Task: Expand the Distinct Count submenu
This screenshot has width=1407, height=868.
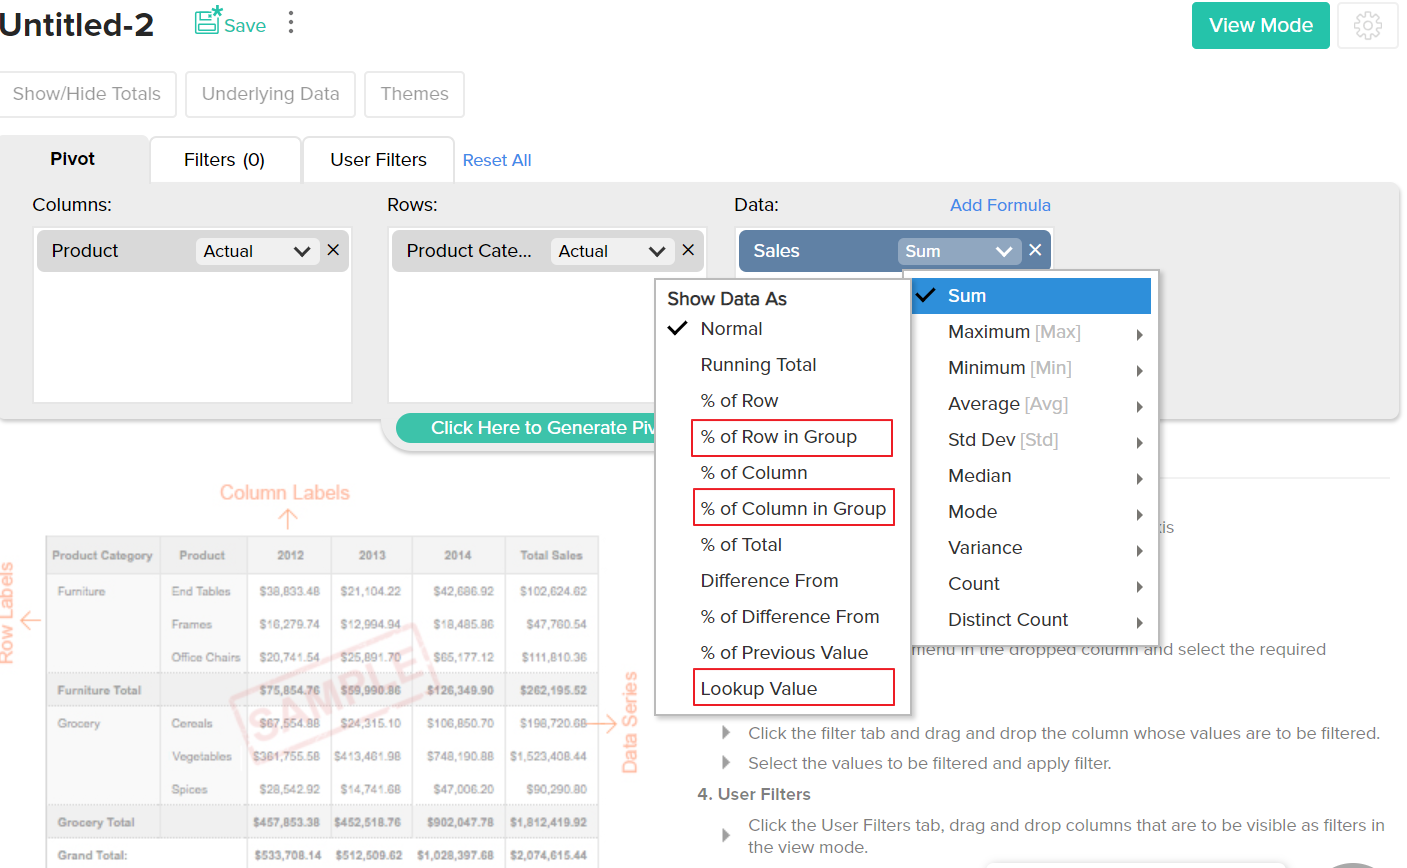Action: click(x=1007, y=619)
